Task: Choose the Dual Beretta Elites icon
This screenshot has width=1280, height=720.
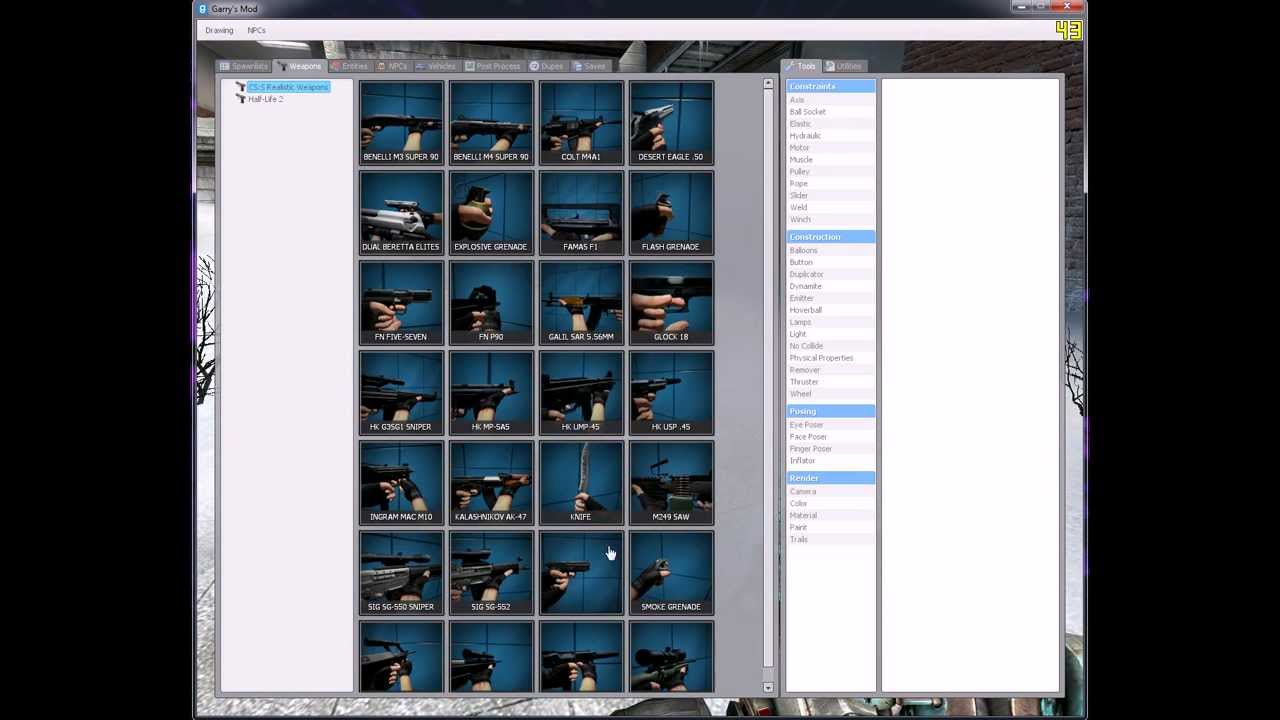Action: [401, 212]
